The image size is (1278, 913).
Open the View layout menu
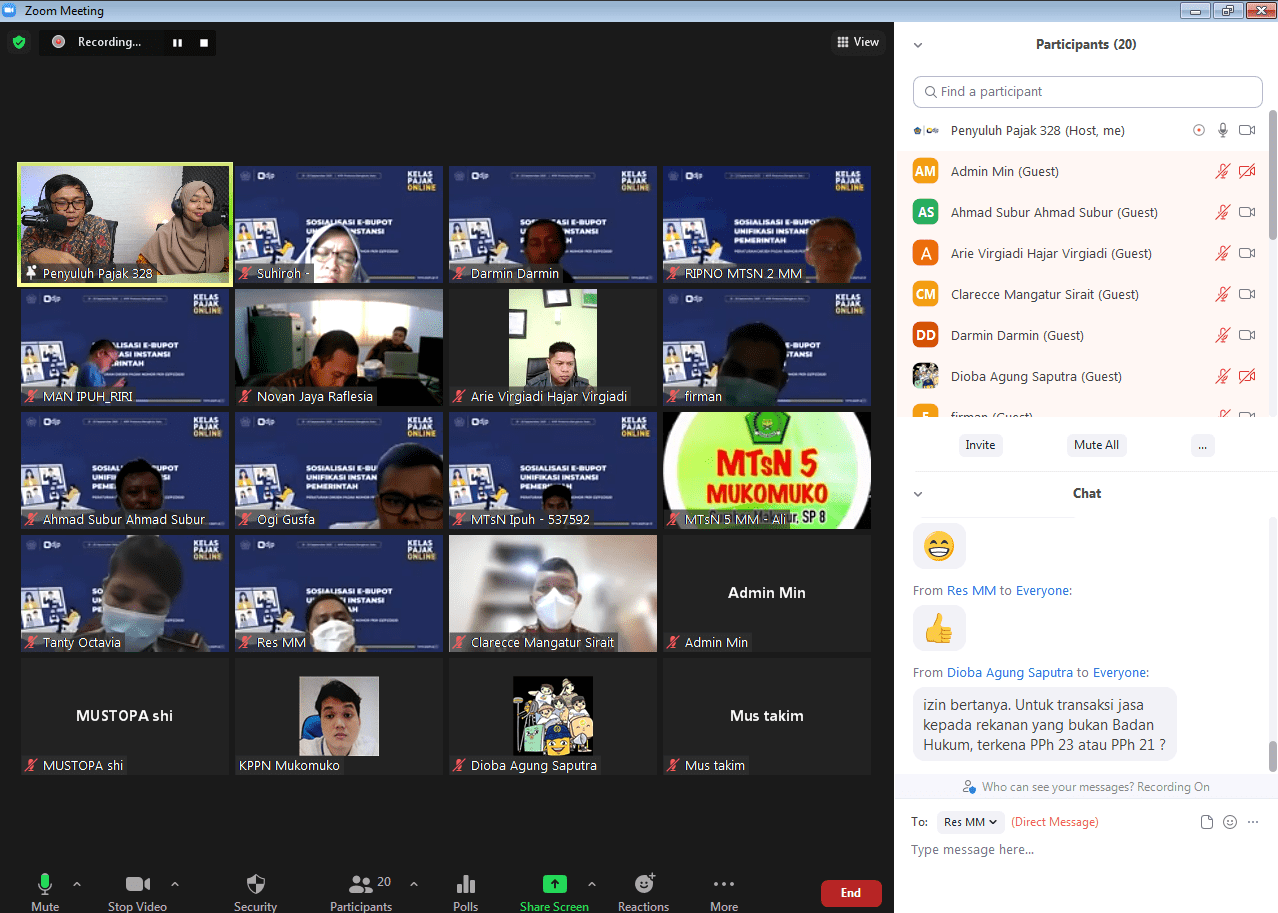[857, 42]
